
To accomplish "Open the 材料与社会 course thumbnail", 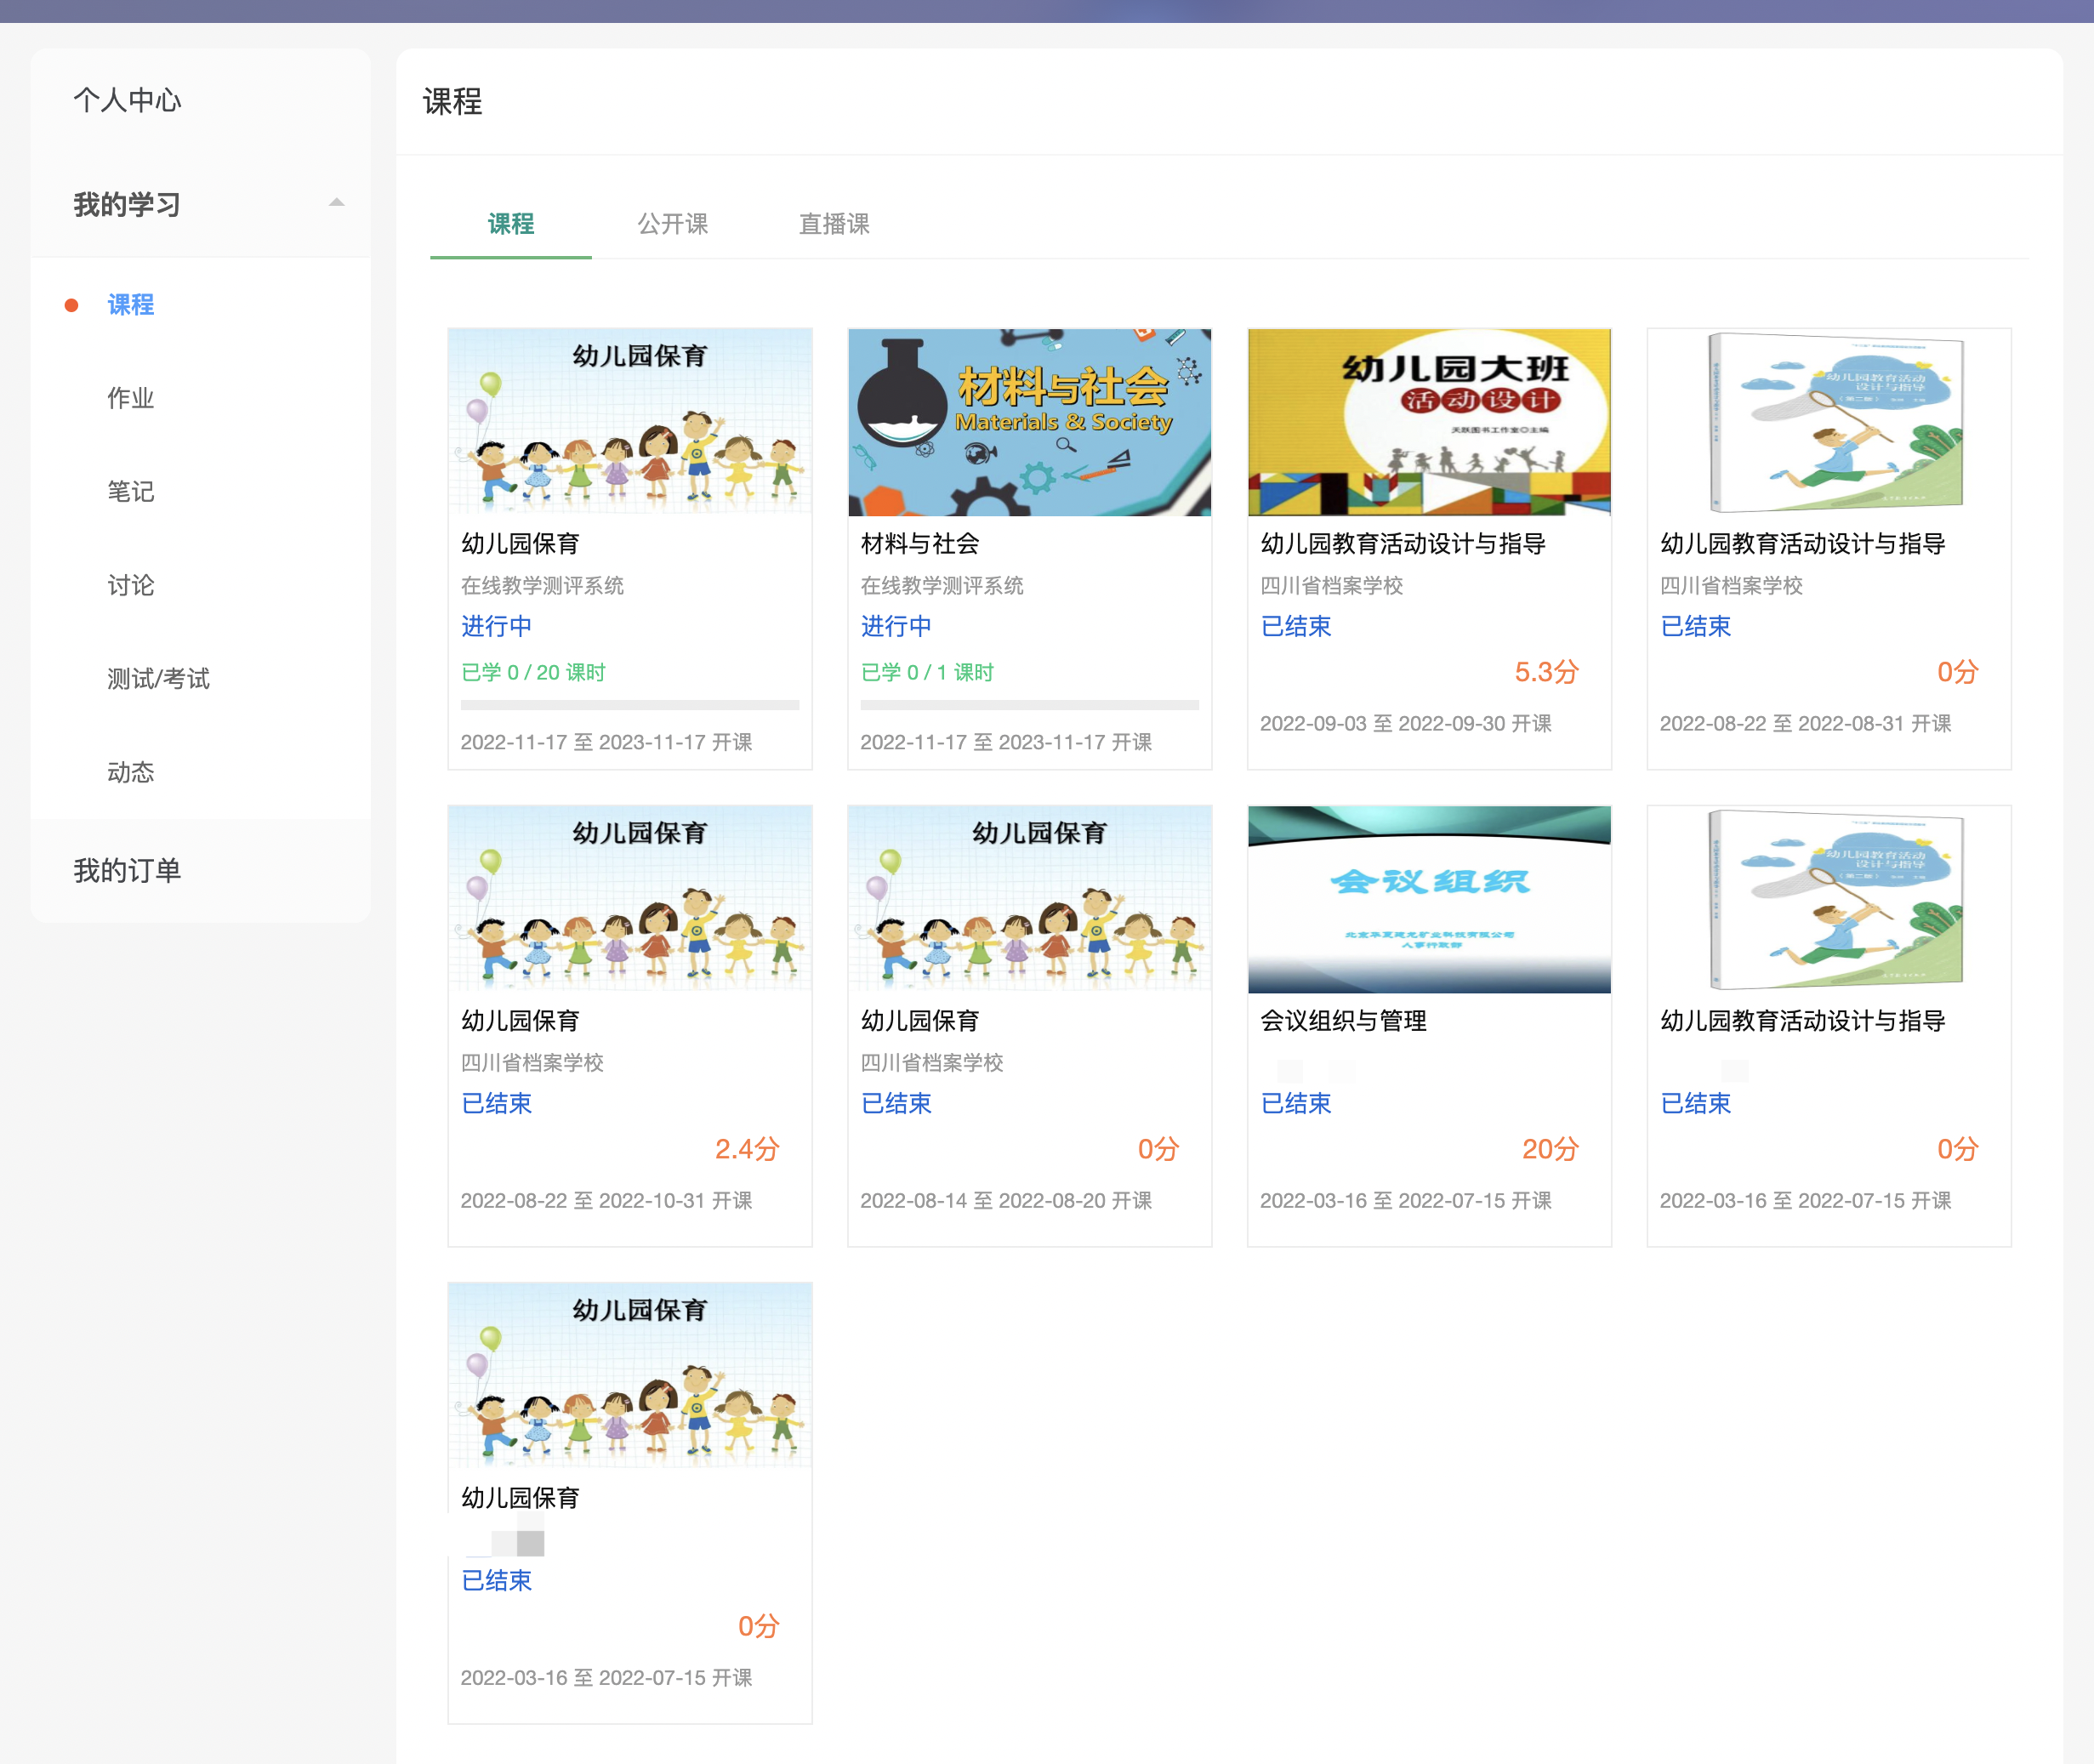I will coord(1029,422).
